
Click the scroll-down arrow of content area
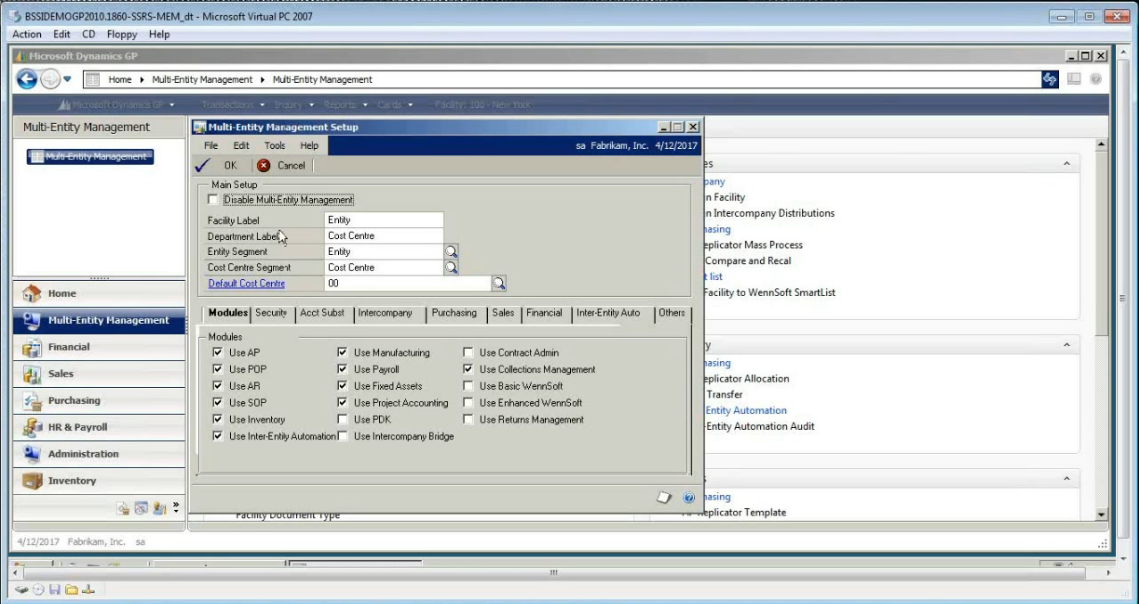point(1101,515)
